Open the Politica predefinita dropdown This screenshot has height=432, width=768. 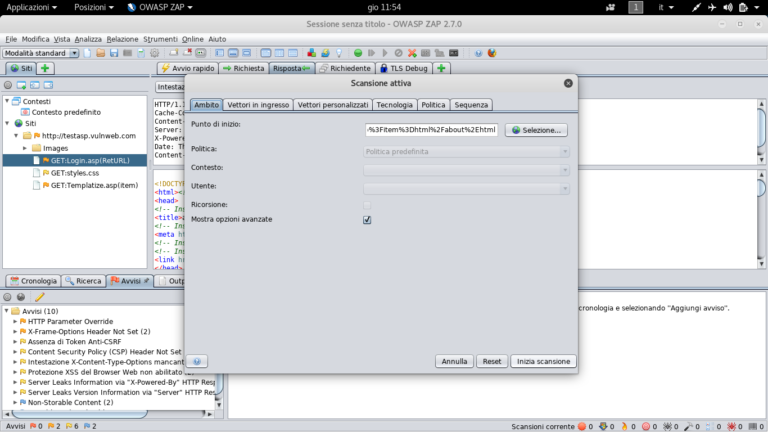(x=467, y=151)
